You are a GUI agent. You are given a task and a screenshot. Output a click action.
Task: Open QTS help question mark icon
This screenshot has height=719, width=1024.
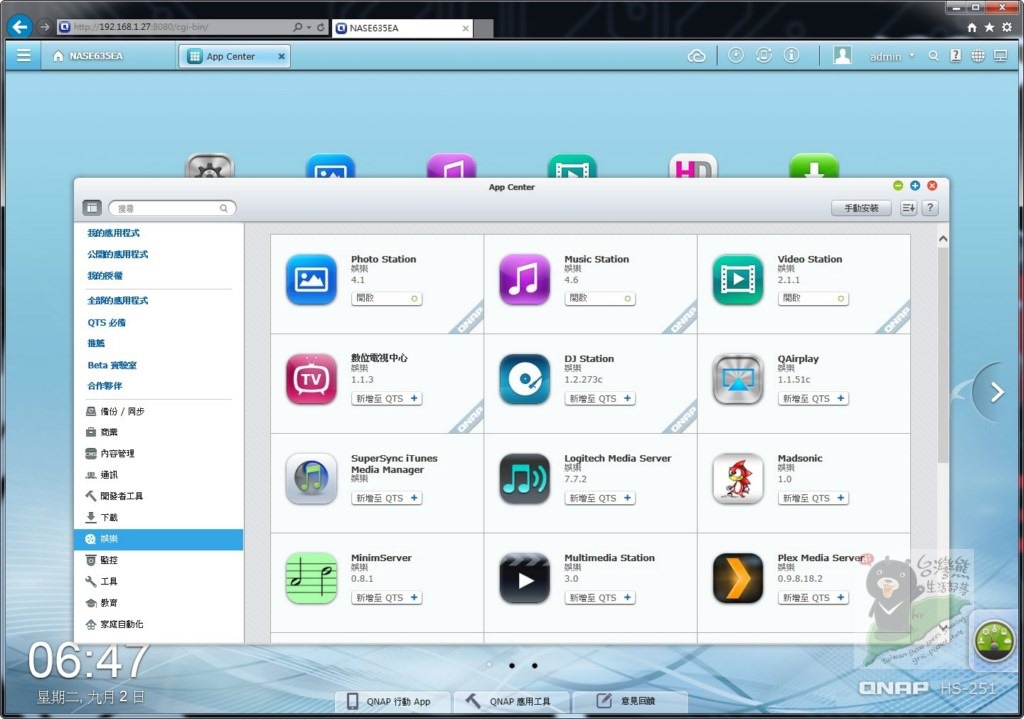(955, 56)
